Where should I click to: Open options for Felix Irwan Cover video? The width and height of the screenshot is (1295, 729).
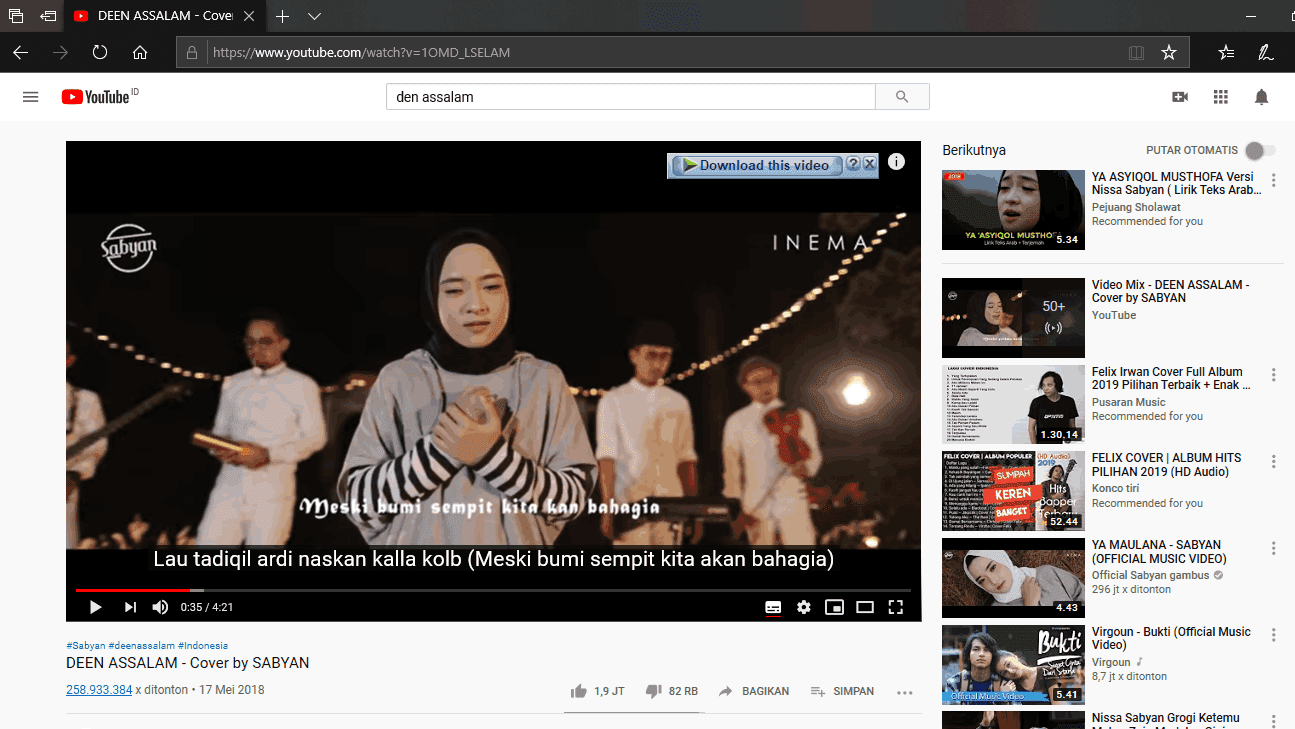pyautogui.click(x=1273, y=375)
